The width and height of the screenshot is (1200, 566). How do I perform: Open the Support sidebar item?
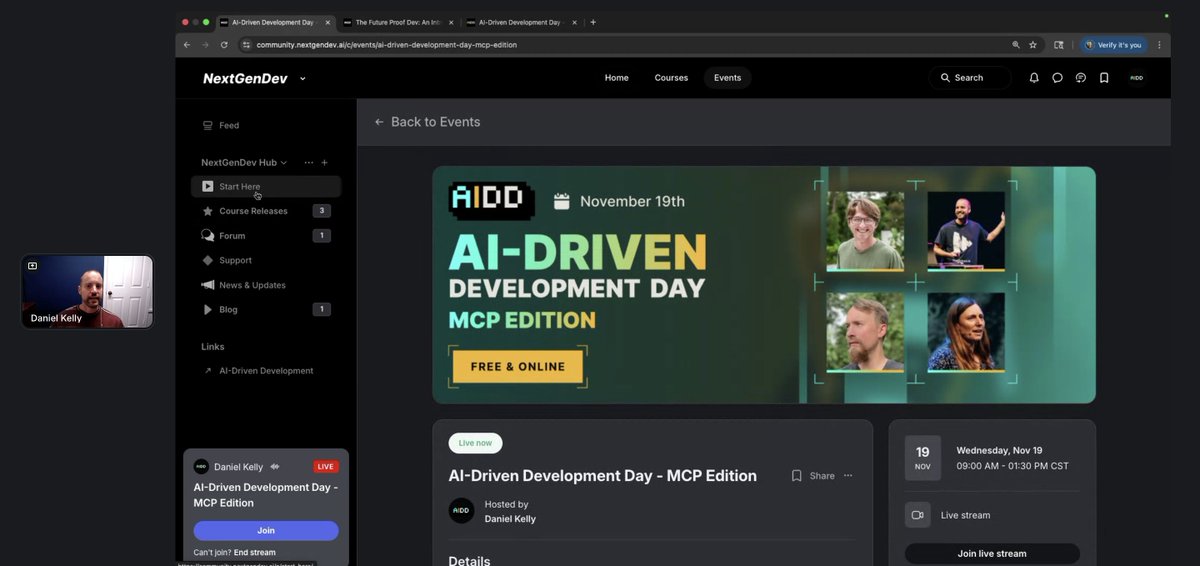tap(266, 260)
